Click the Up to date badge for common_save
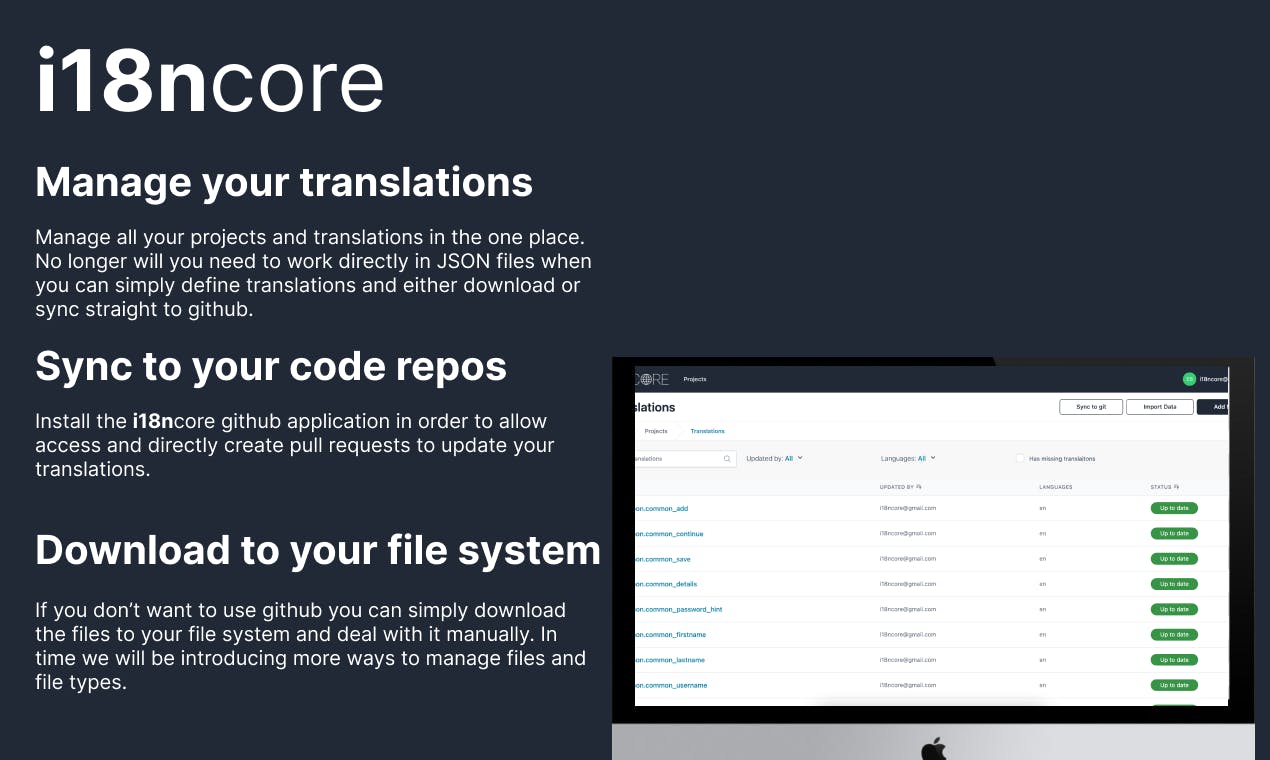 point(1174,559)
